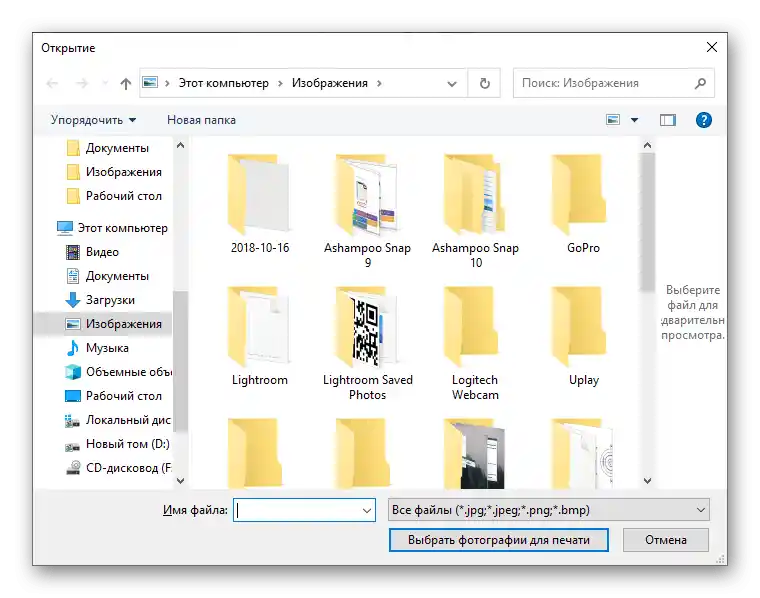
Task: Open the 'Упорядочить' menu
Action: 94,120
